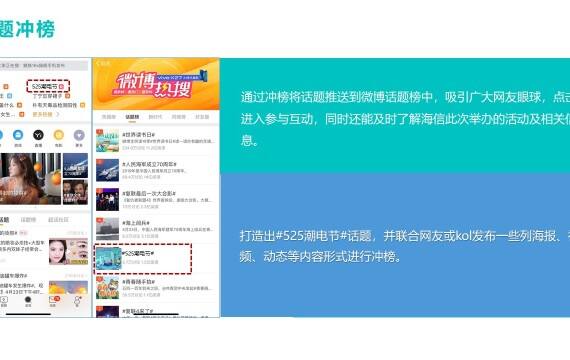Image resolution: width=570 pixels, height=360 pixels.
Task: Click the search field at top of feed
Action: 44,65
